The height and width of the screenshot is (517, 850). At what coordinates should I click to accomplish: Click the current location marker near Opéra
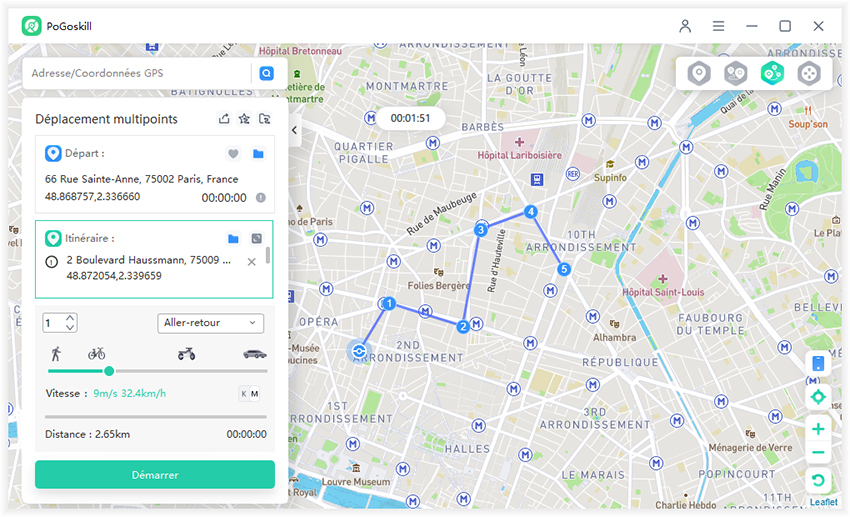coord(358,351)
